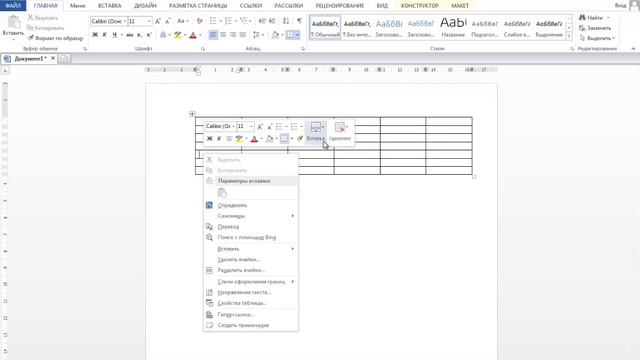Click Копировать (copy) in the clipboard group
Viewport: 640px width, 360px height.
click(x=45, y=28)
